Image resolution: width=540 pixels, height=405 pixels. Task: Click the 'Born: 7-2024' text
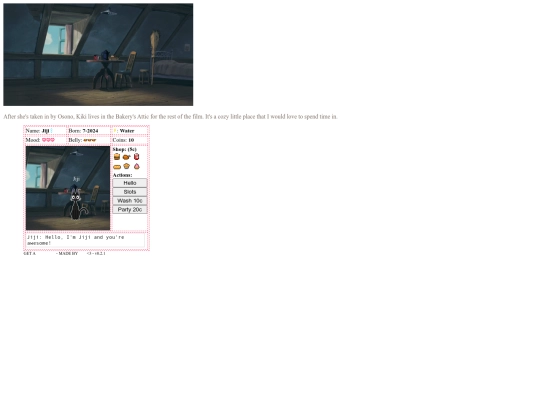[x=83, y=131]
